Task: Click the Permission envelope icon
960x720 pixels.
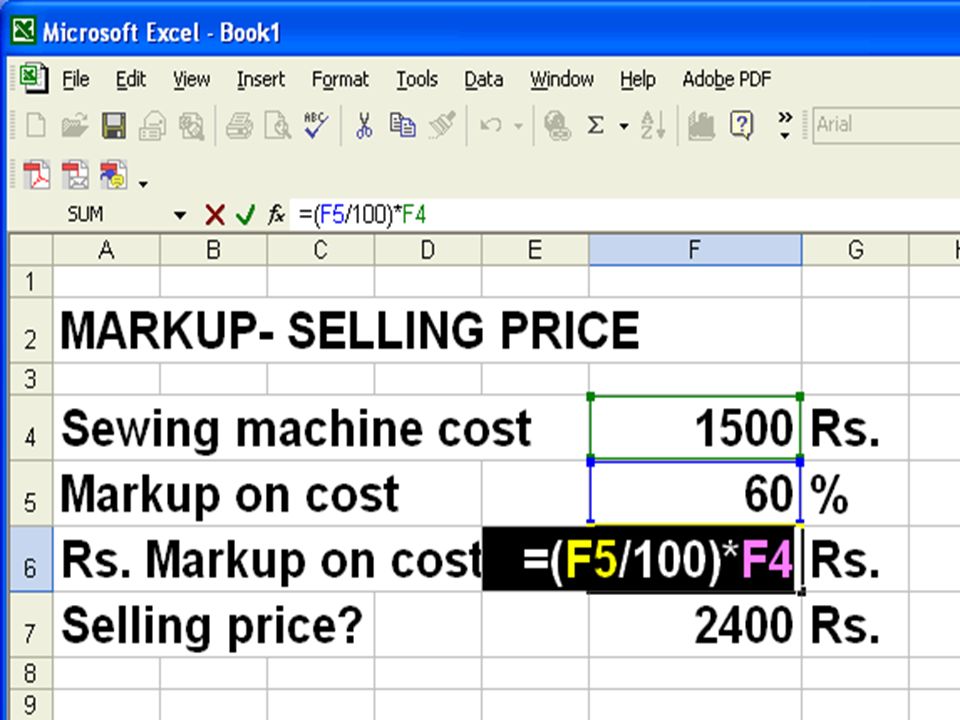Action: click(152, 126)
